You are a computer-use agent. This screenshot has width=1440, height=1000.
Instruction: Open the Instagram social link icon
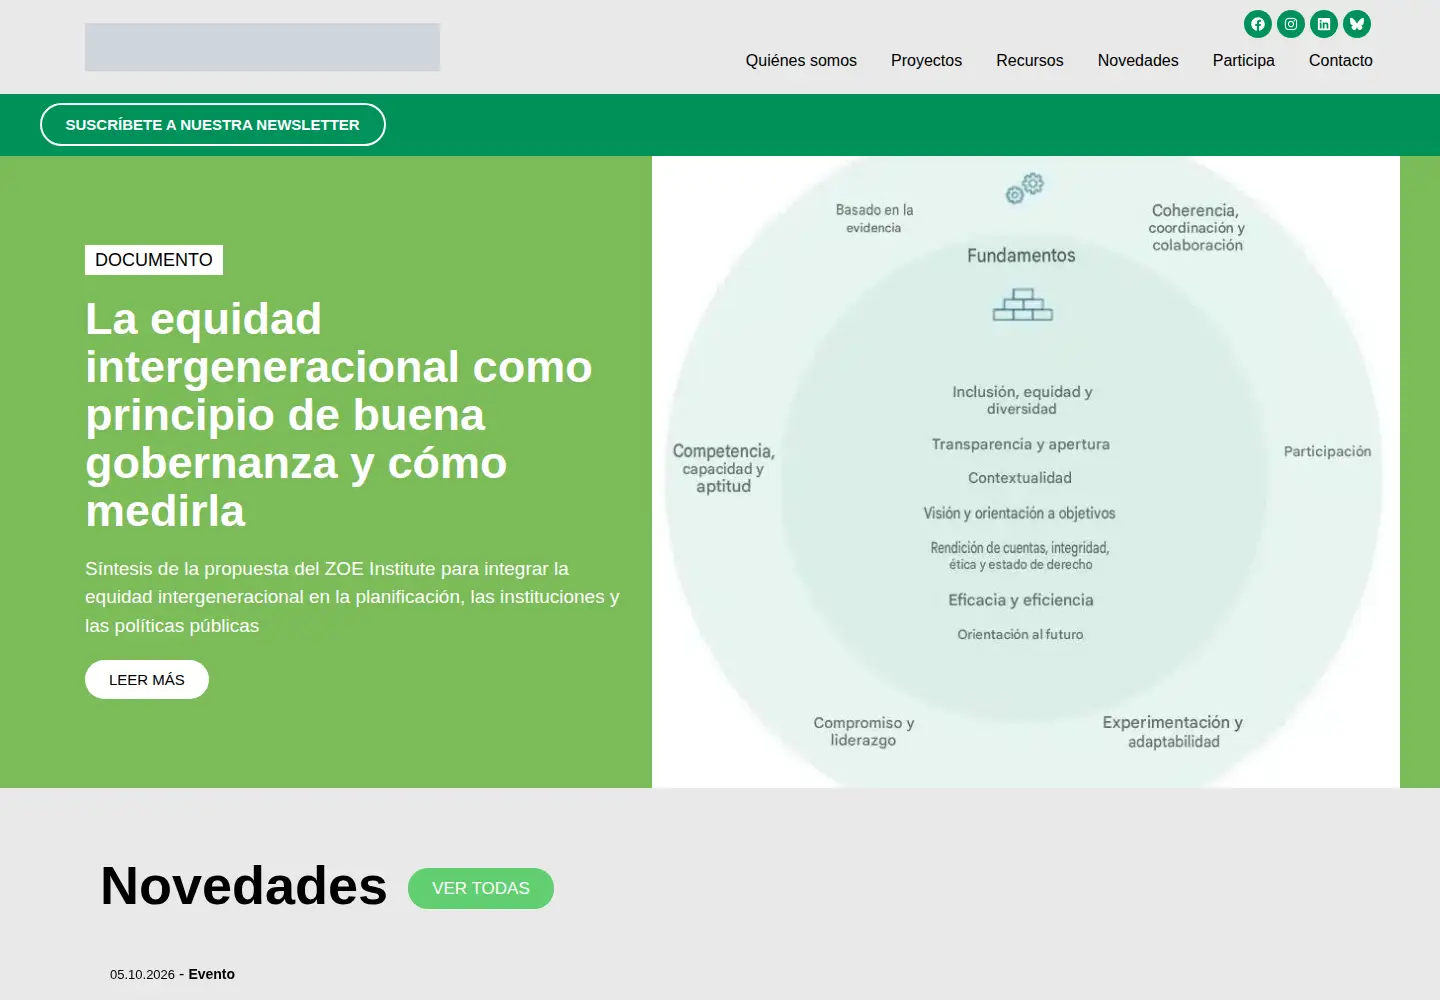1291,24
